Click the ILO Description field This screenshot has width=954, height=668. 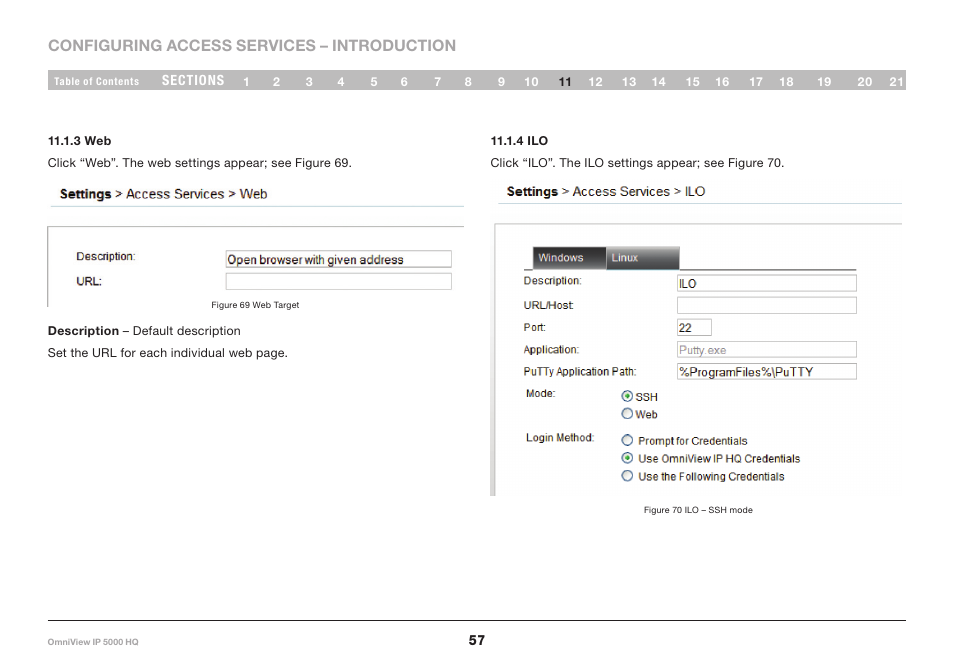(x=767, y=284)
